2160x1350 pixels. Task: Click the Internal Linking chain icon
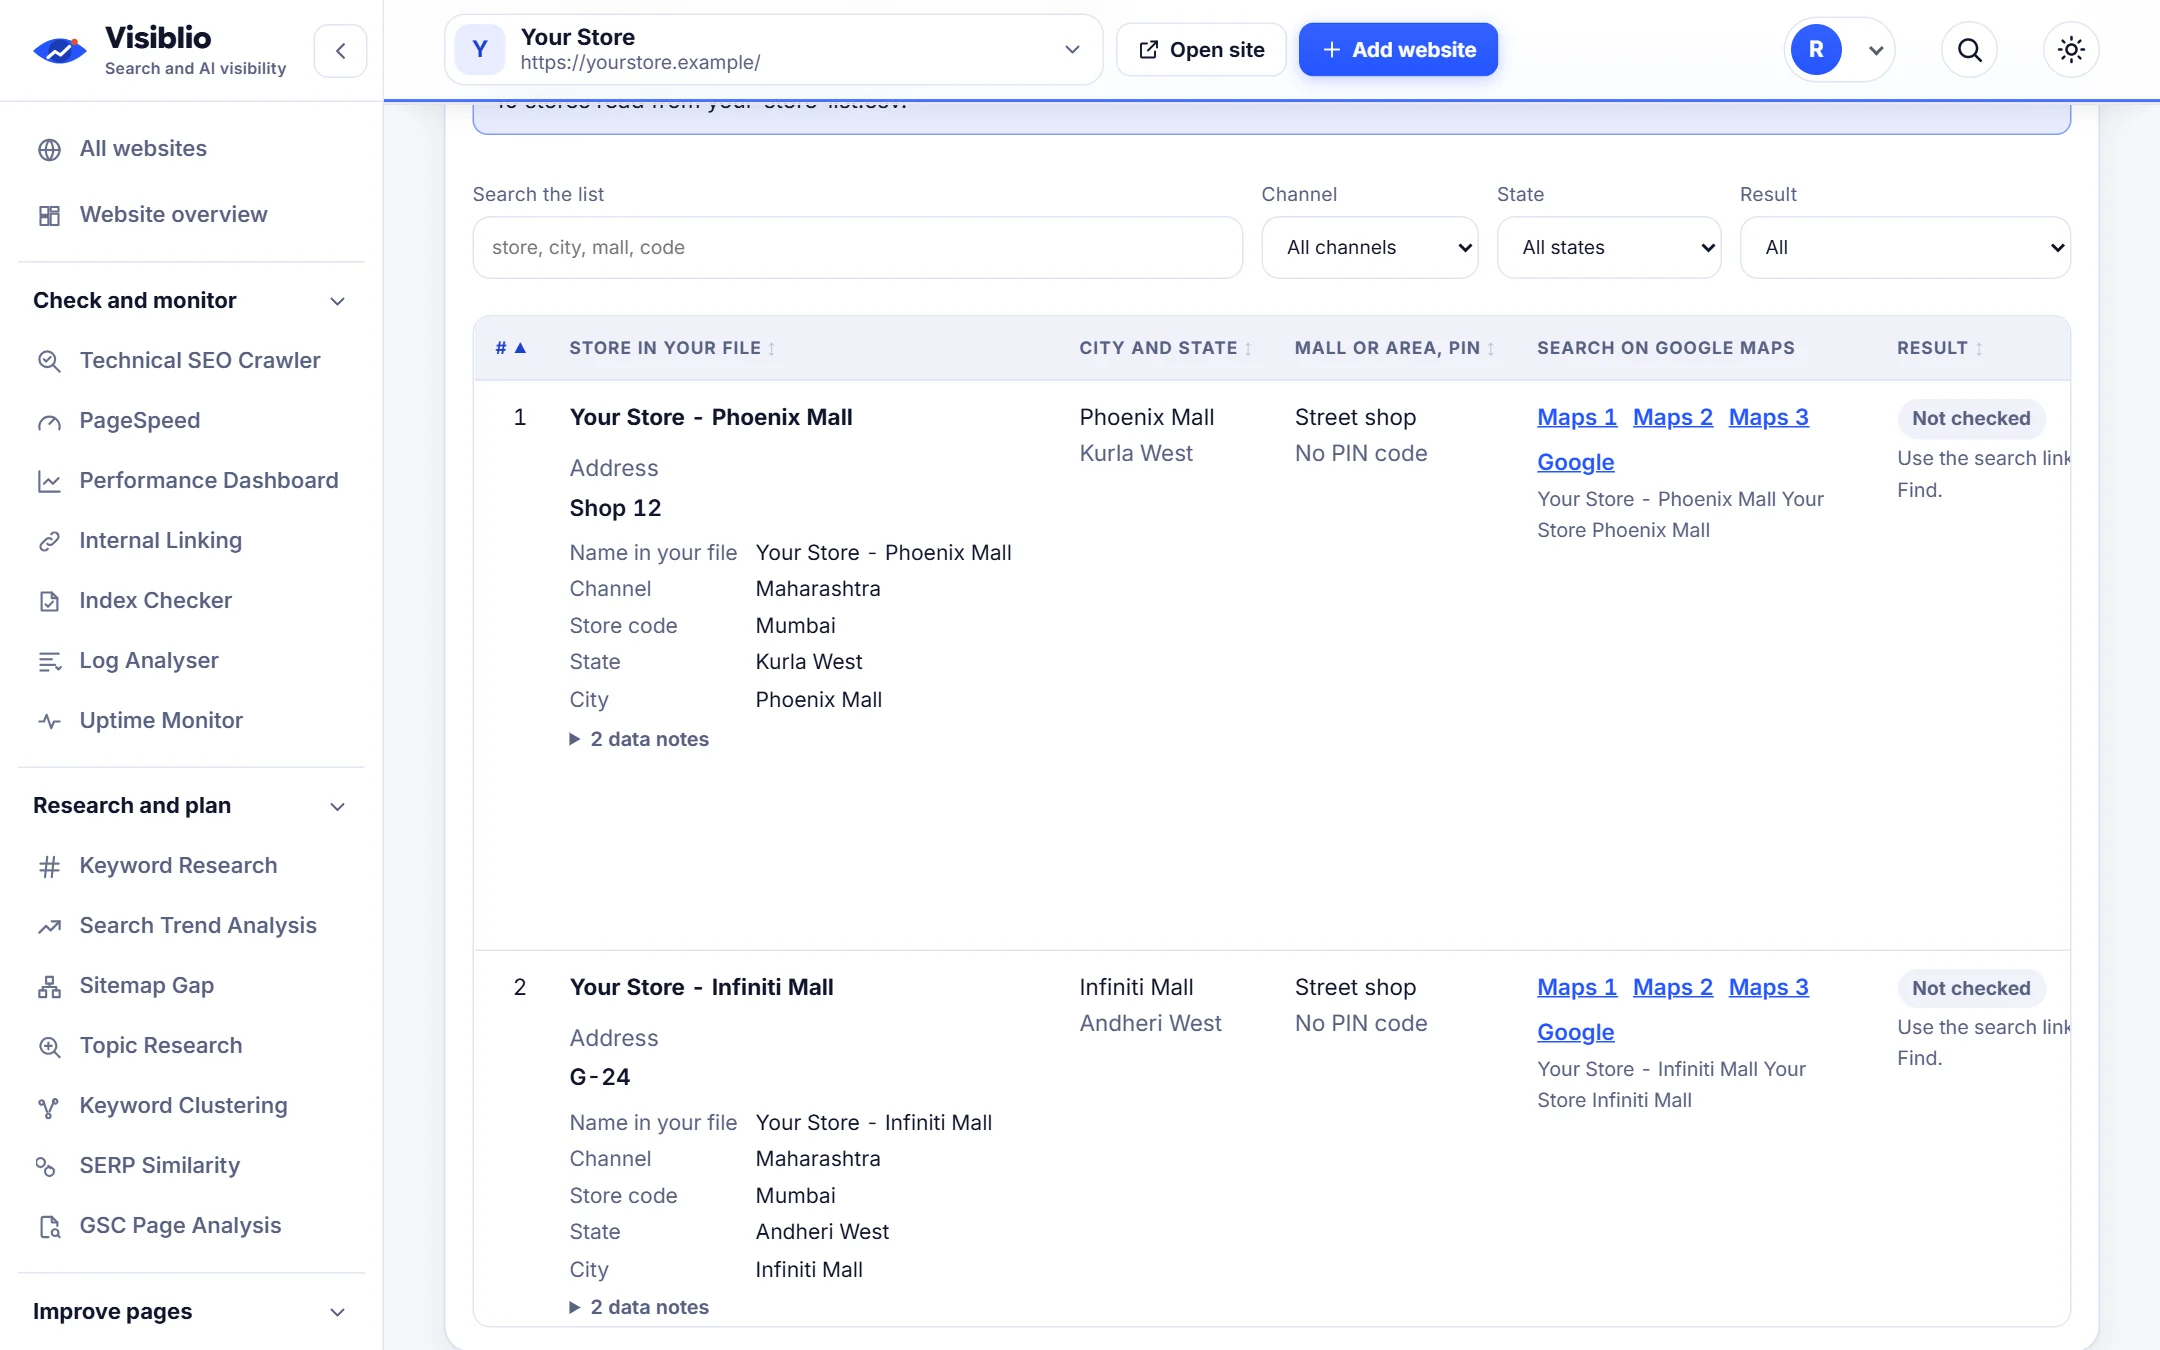click(49, 541)
